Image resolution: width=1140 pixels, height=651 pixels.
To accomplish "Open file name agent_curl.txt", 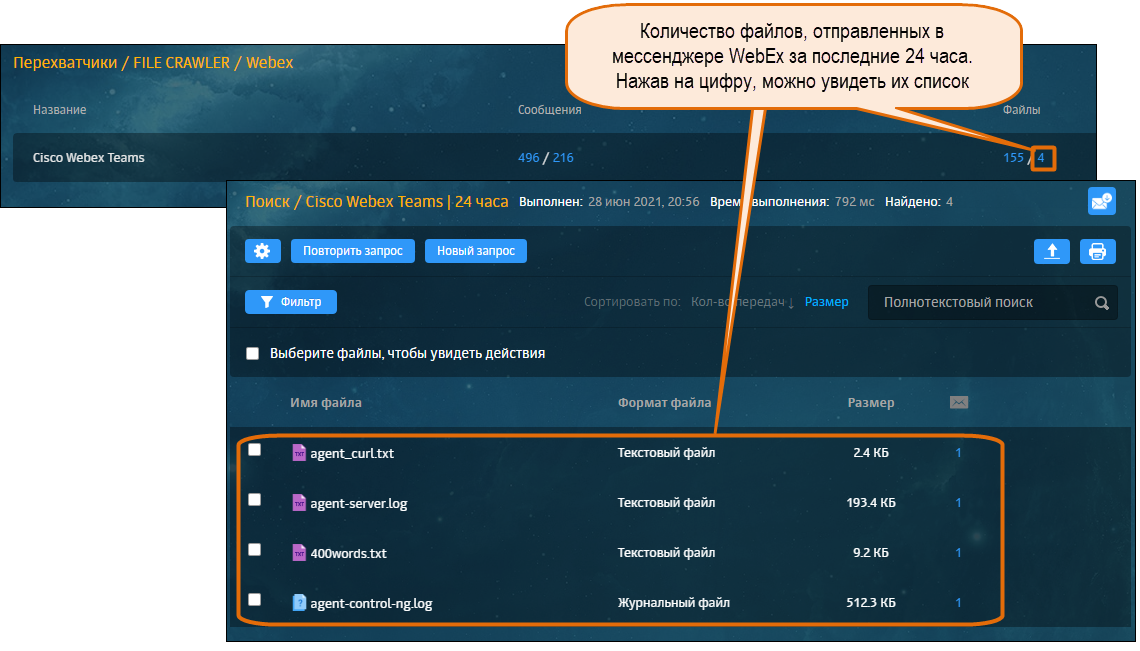I will pyautogui.click(x=352, y=453).
